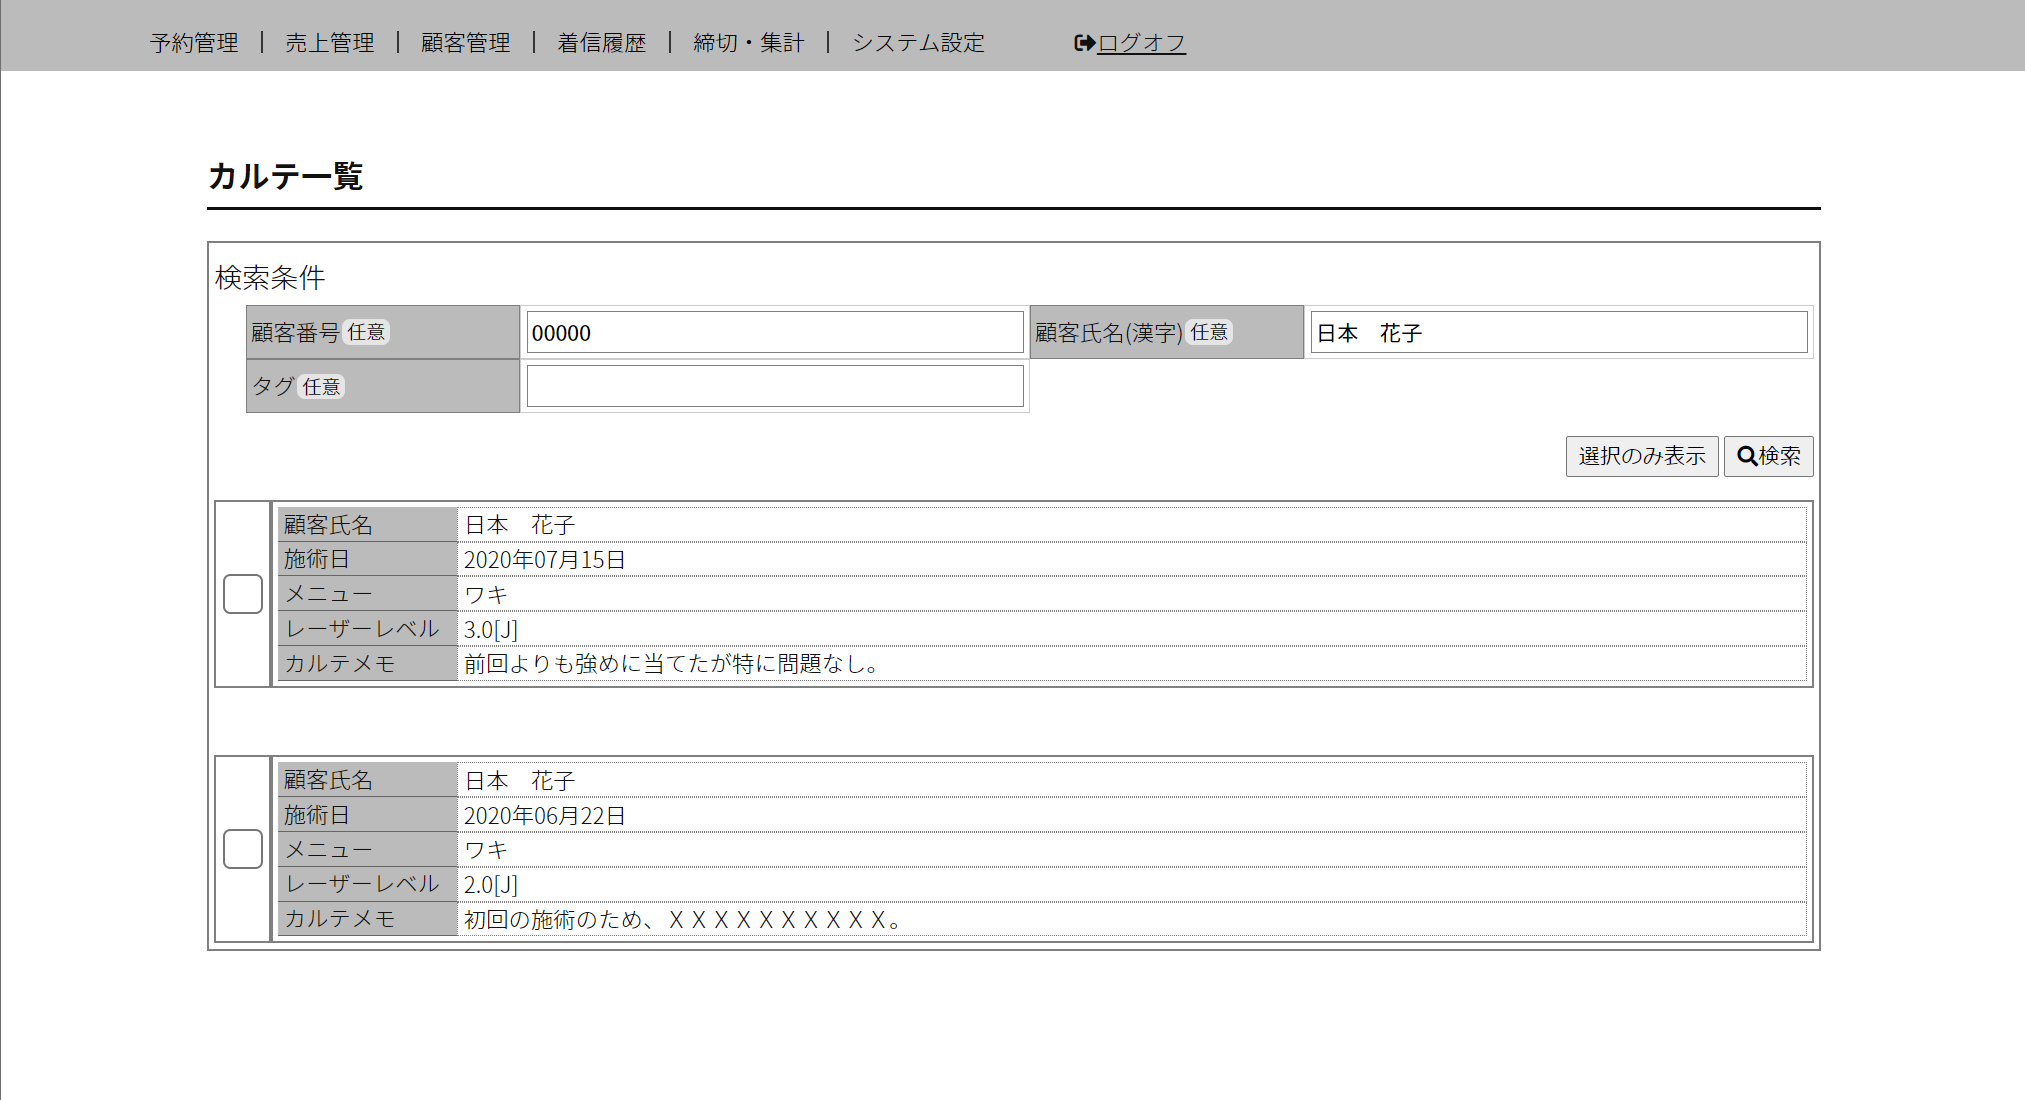
Task: Open the システム設定 menu
Action: coord(919,43)
